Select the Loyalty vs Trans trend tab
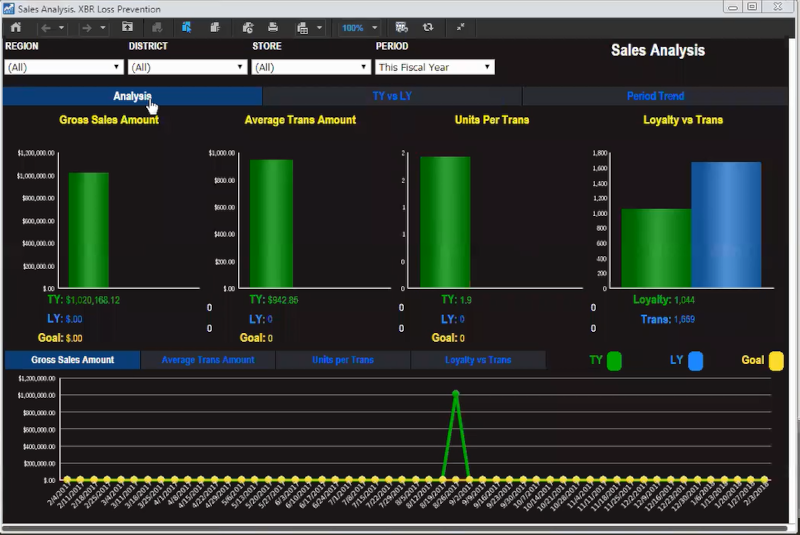Screen dimensions: 800x535 pos(478,360)
